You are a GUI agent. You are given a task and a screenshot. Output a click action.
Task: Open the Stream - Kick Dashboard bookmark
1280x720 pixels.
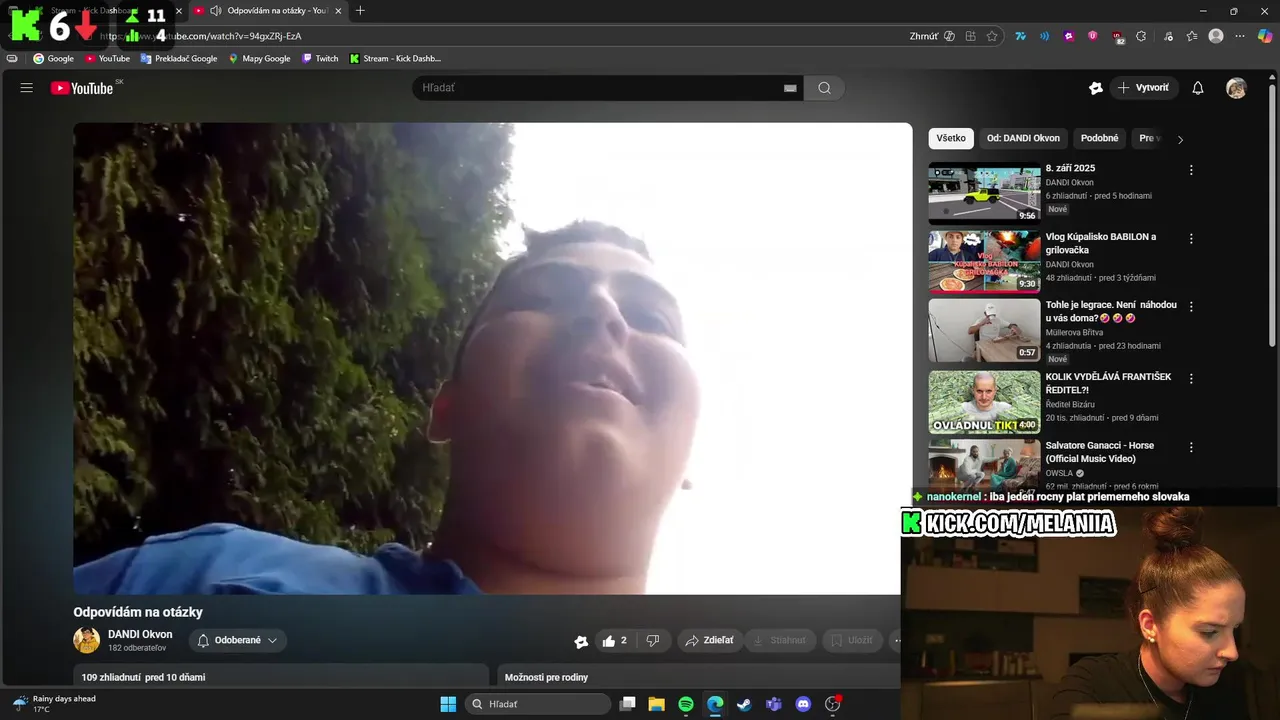click(395, 59)
